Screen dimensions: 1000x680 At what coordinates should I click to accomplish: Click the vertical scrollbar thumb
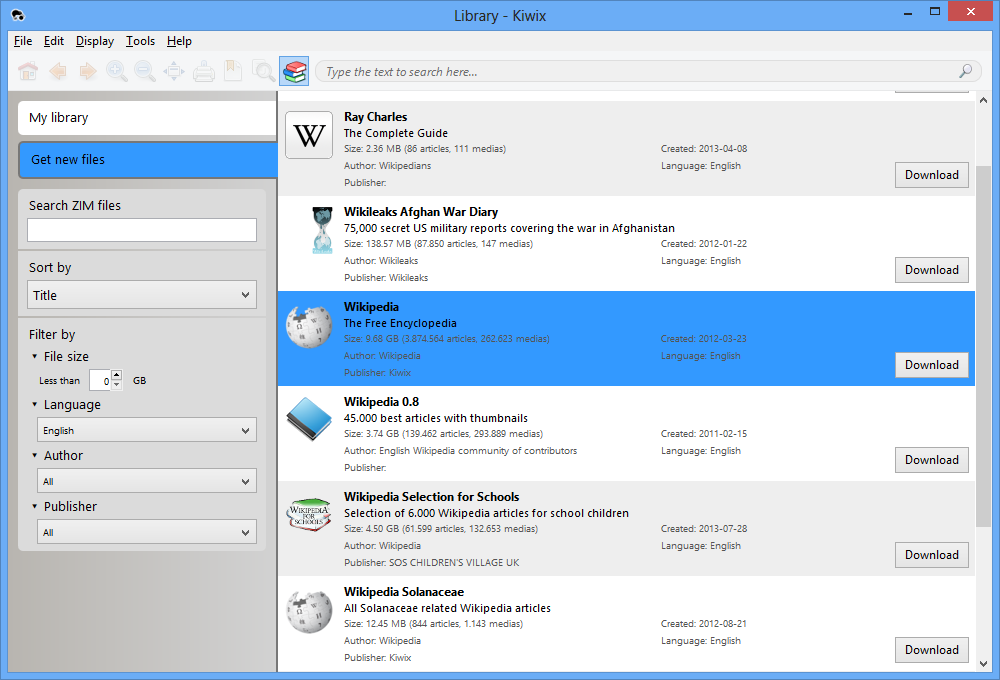coord(983,346)
